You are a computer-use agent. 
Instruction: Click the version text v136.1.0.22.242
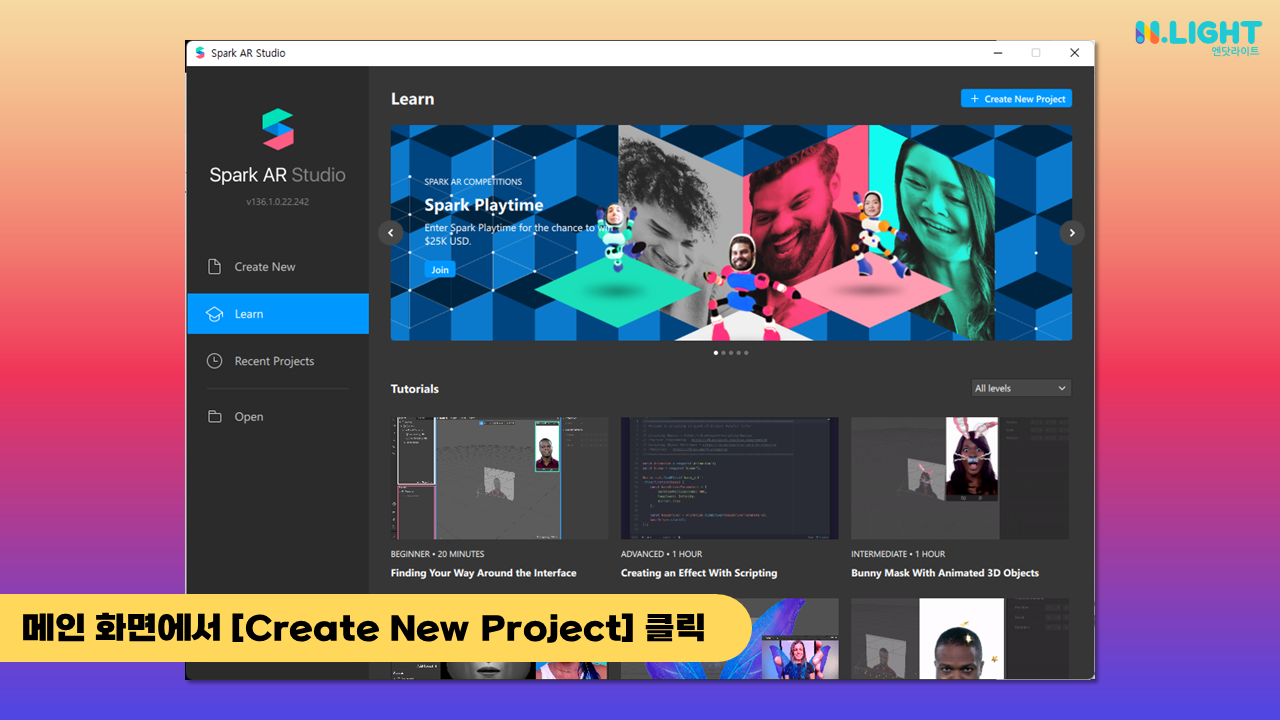tap(277, 202)
